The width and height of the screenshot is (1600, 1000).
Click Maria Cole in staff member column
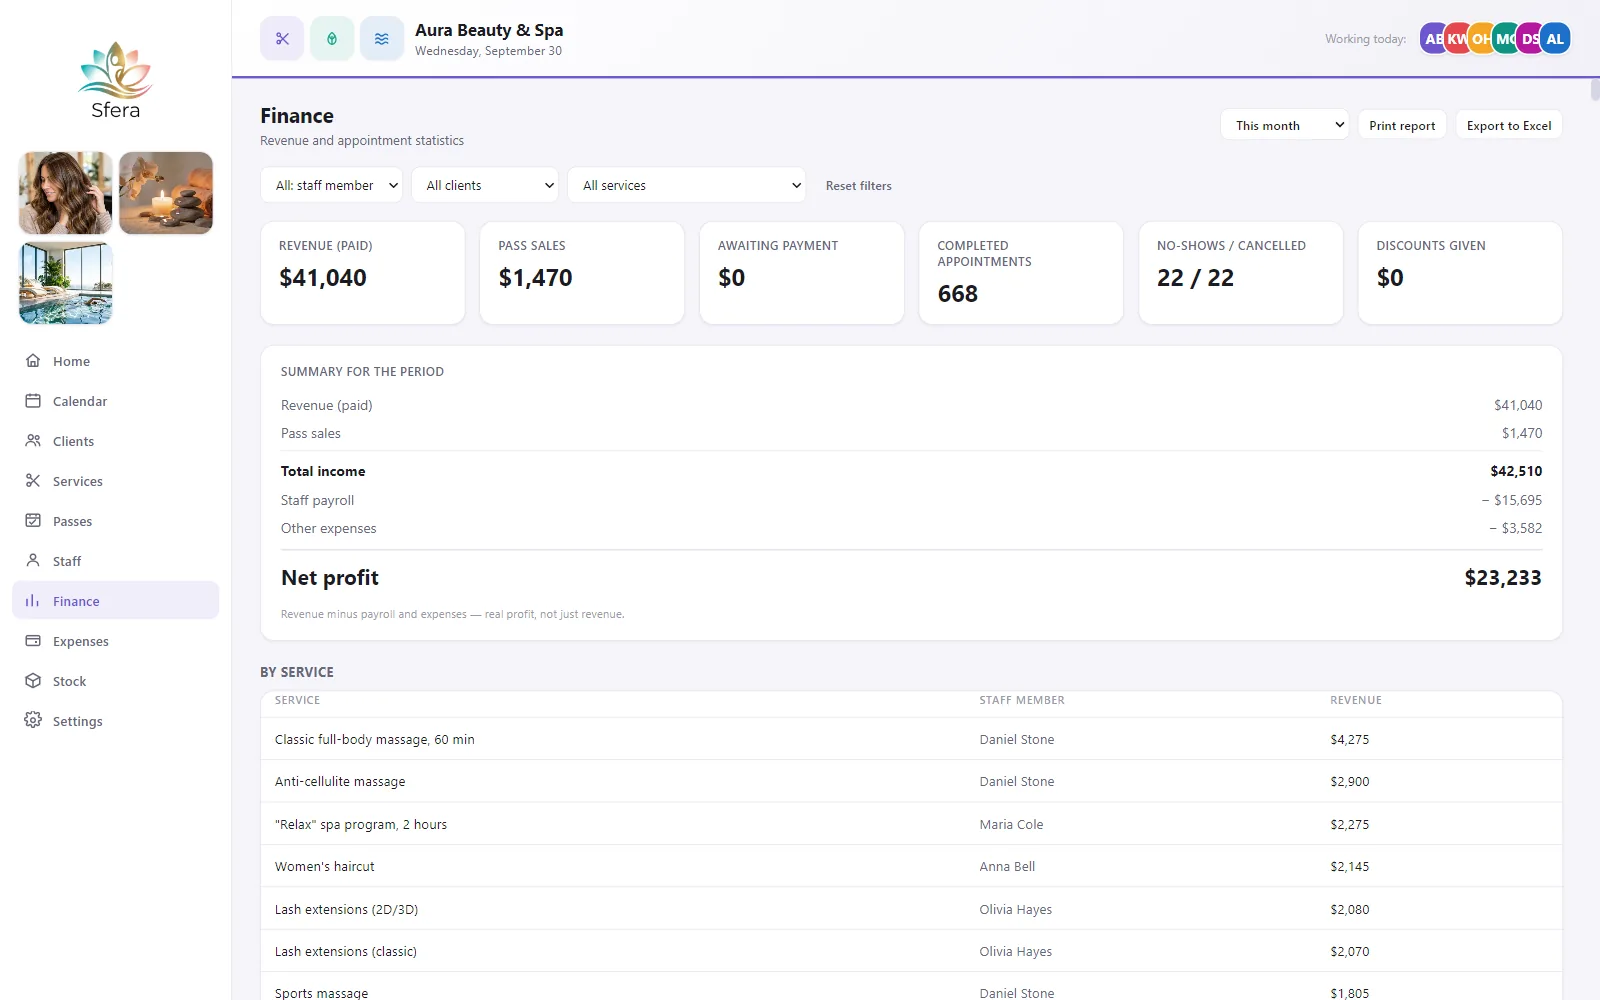pyautogui.click(x=1011, y=824)
